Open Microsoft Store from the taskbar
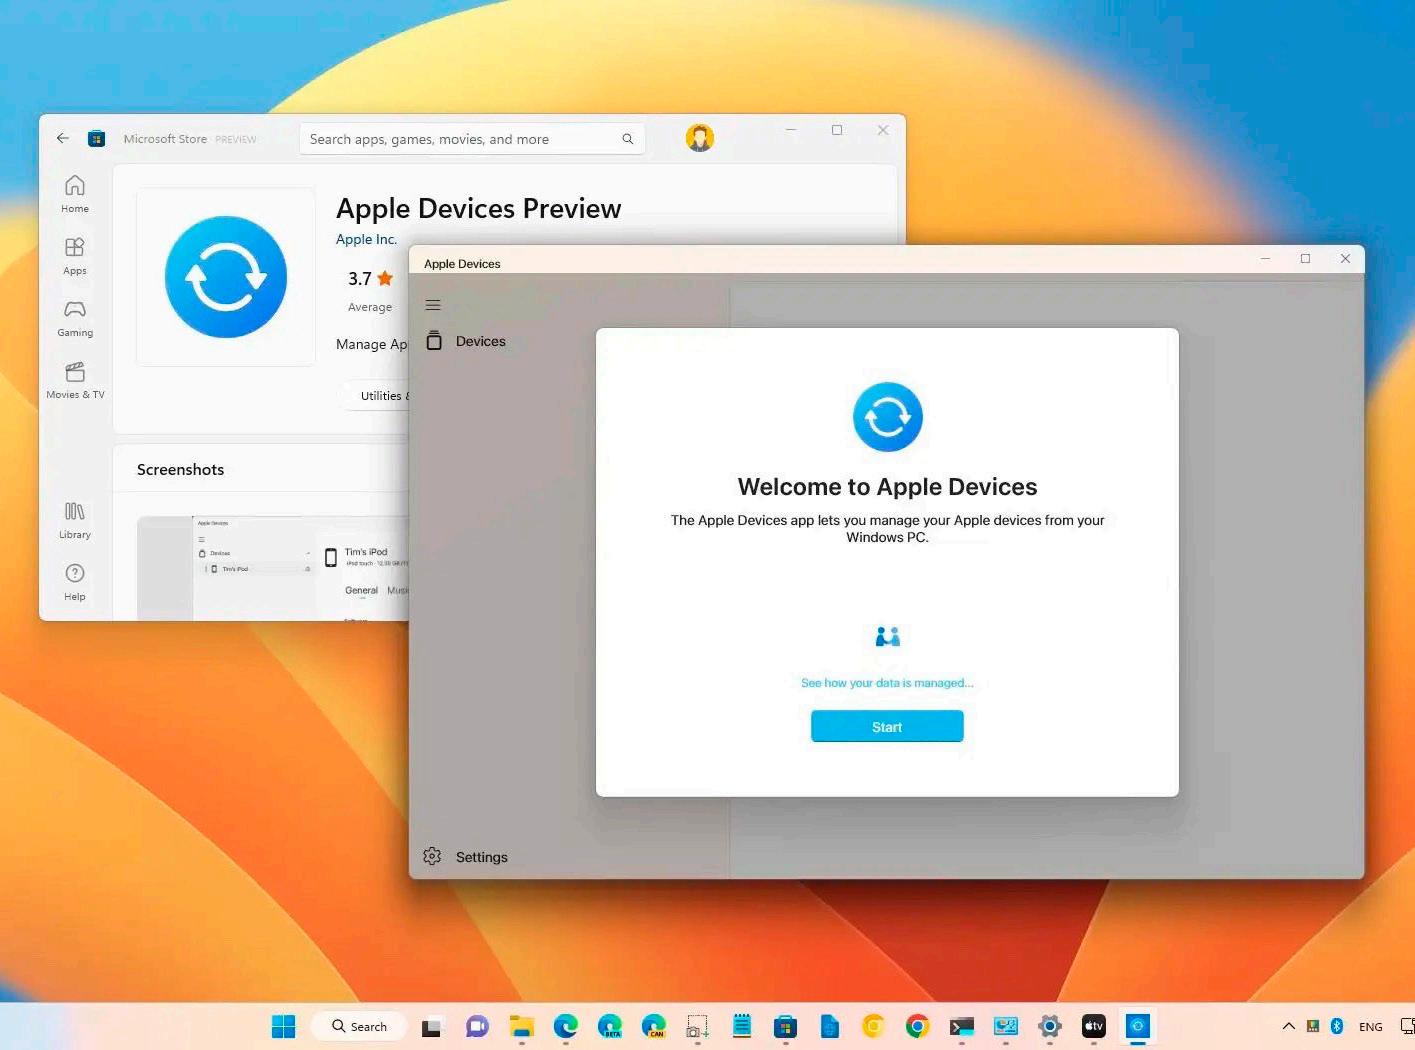Viewport: 1415px width, 1050px height. tap(785, 1027)
